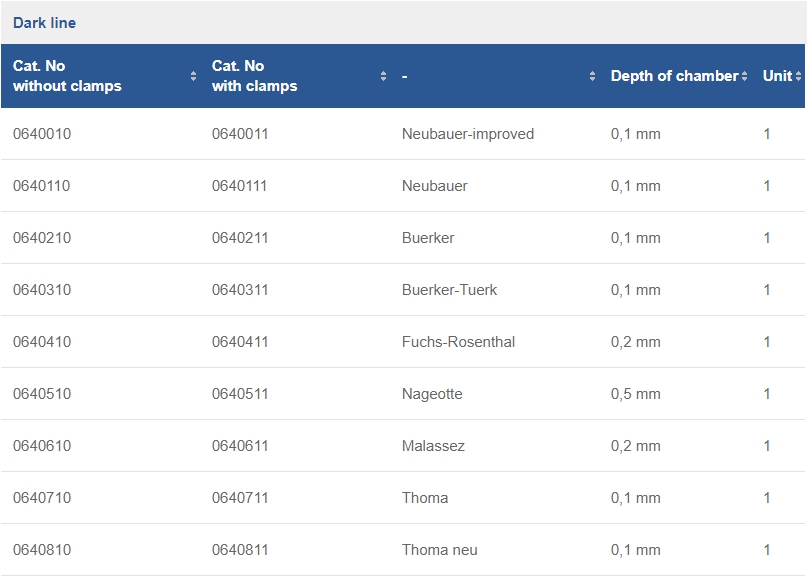The height and width of the screenshot is (576, 807).
Task: Sort by Depth of chamber arrow icon
Action: [x=744, y=76]
